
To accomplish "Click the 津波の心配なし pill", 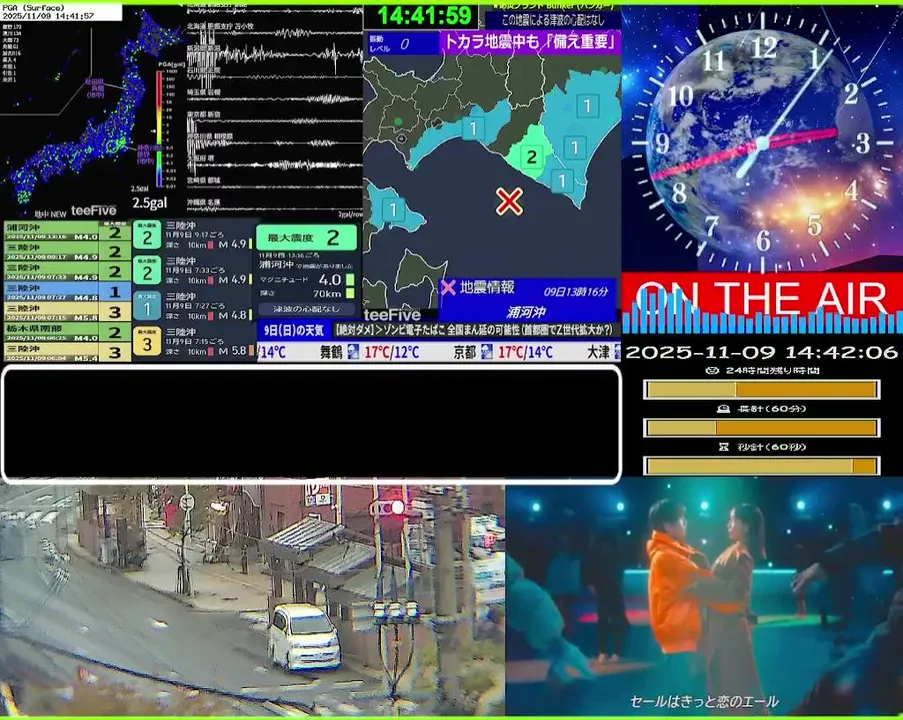I will pos(306,309).
